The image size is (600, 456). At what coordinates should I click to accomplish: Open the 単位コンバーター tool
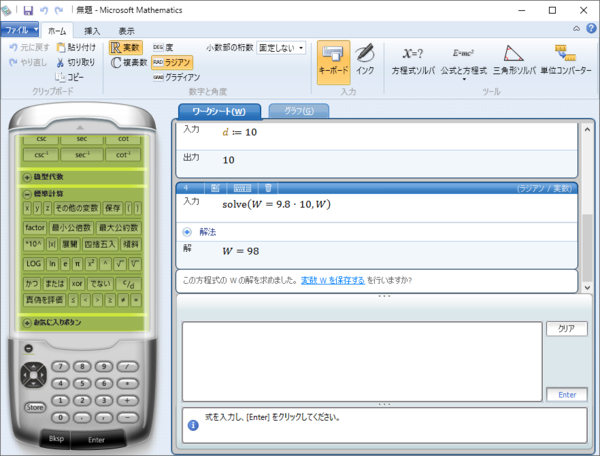point(566,60)
